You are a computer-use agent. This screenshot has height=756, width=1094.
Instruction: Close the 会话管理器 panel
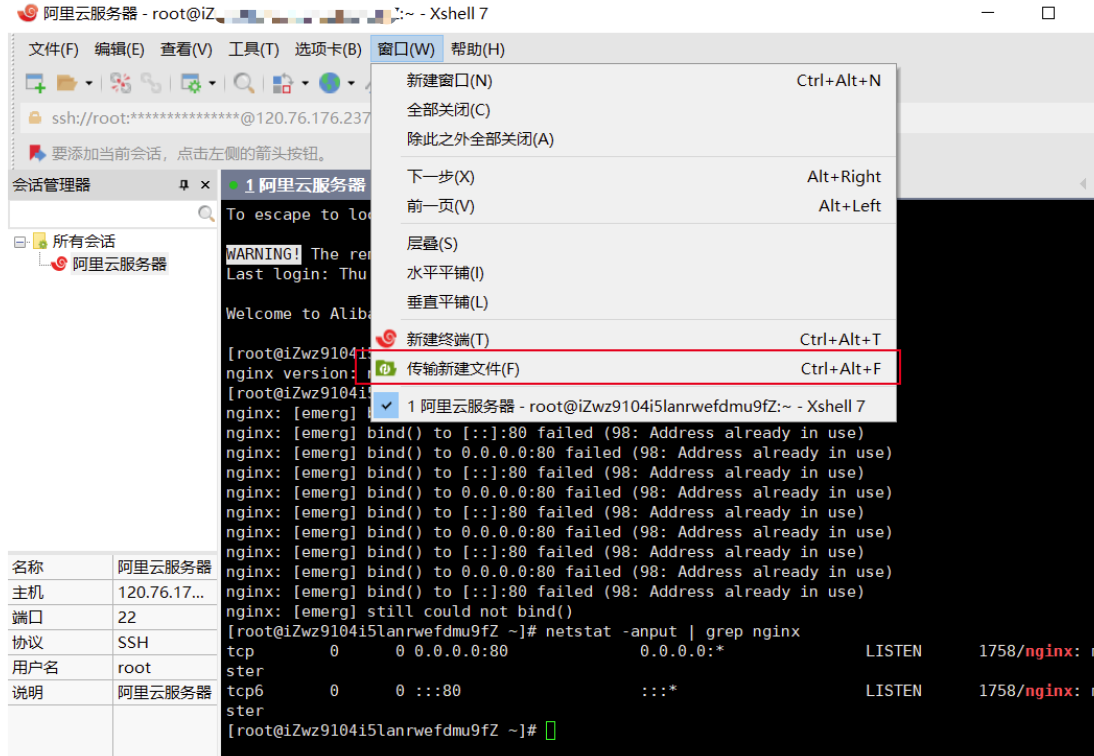tap(205, 185)
